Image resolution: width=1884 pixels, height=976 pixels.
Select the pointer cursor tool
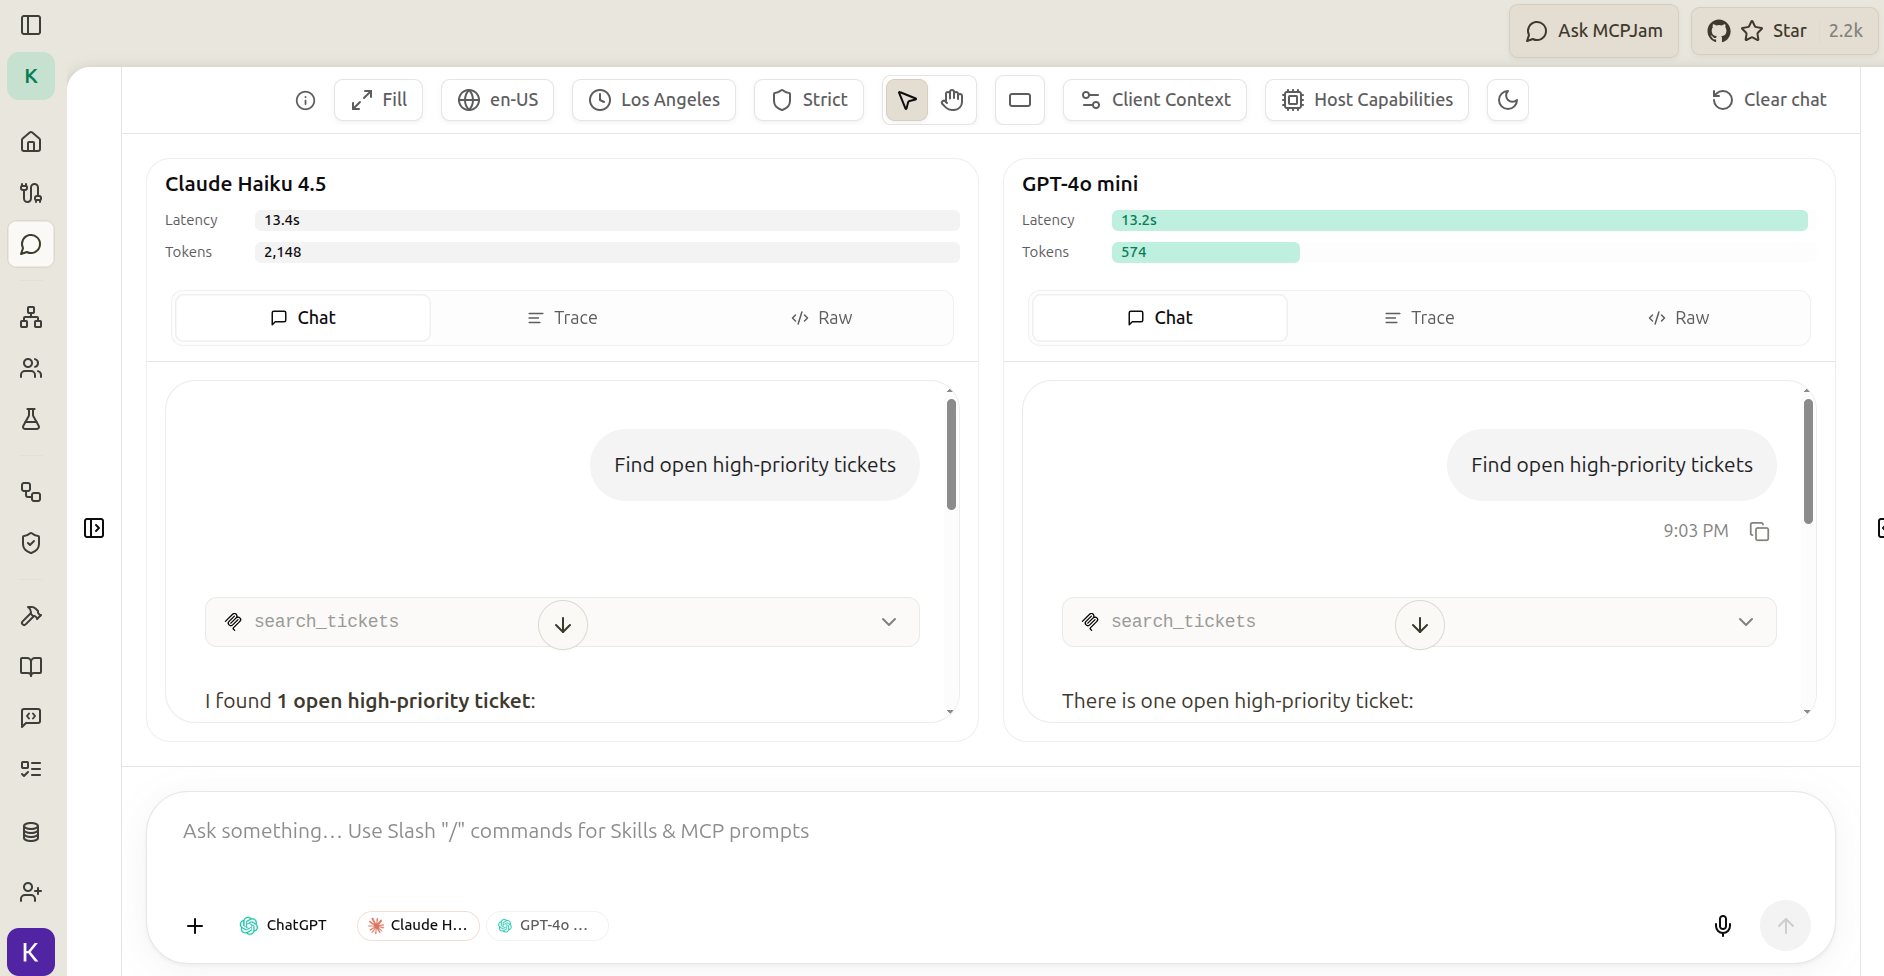907,100
